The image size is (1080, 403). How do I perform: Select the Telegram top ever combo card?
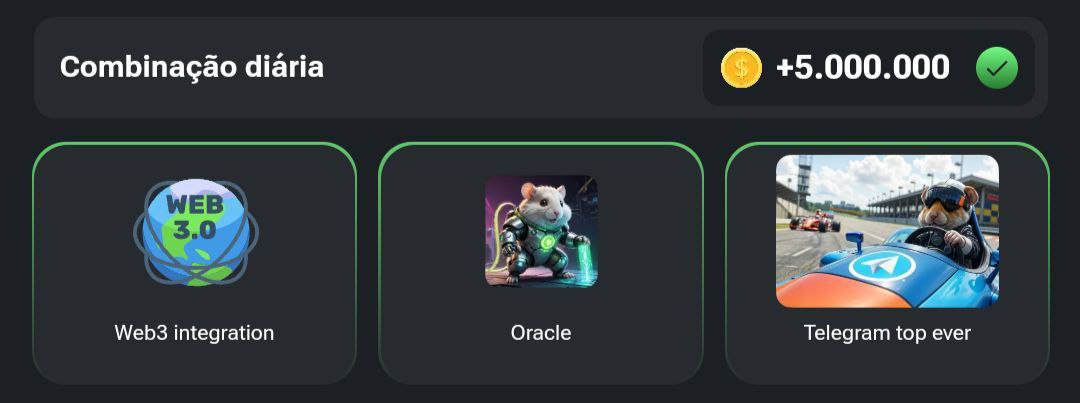[887, 263]
